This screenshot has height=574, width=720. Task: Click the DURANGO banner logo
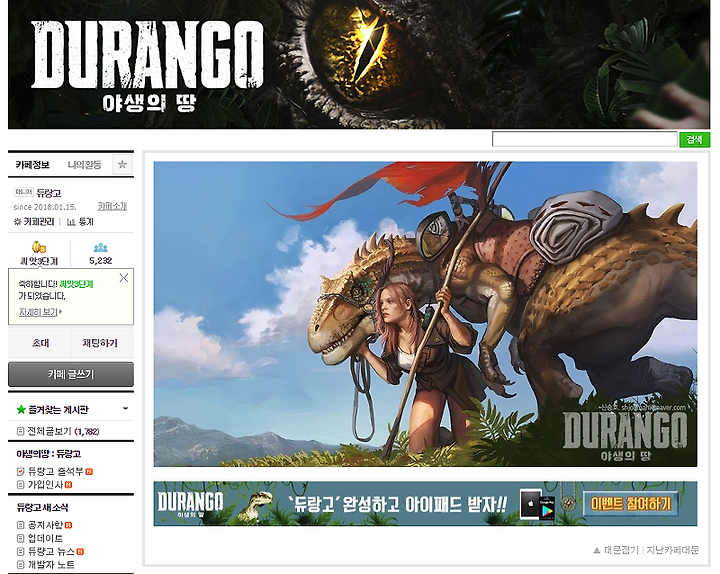coord(148,65)
